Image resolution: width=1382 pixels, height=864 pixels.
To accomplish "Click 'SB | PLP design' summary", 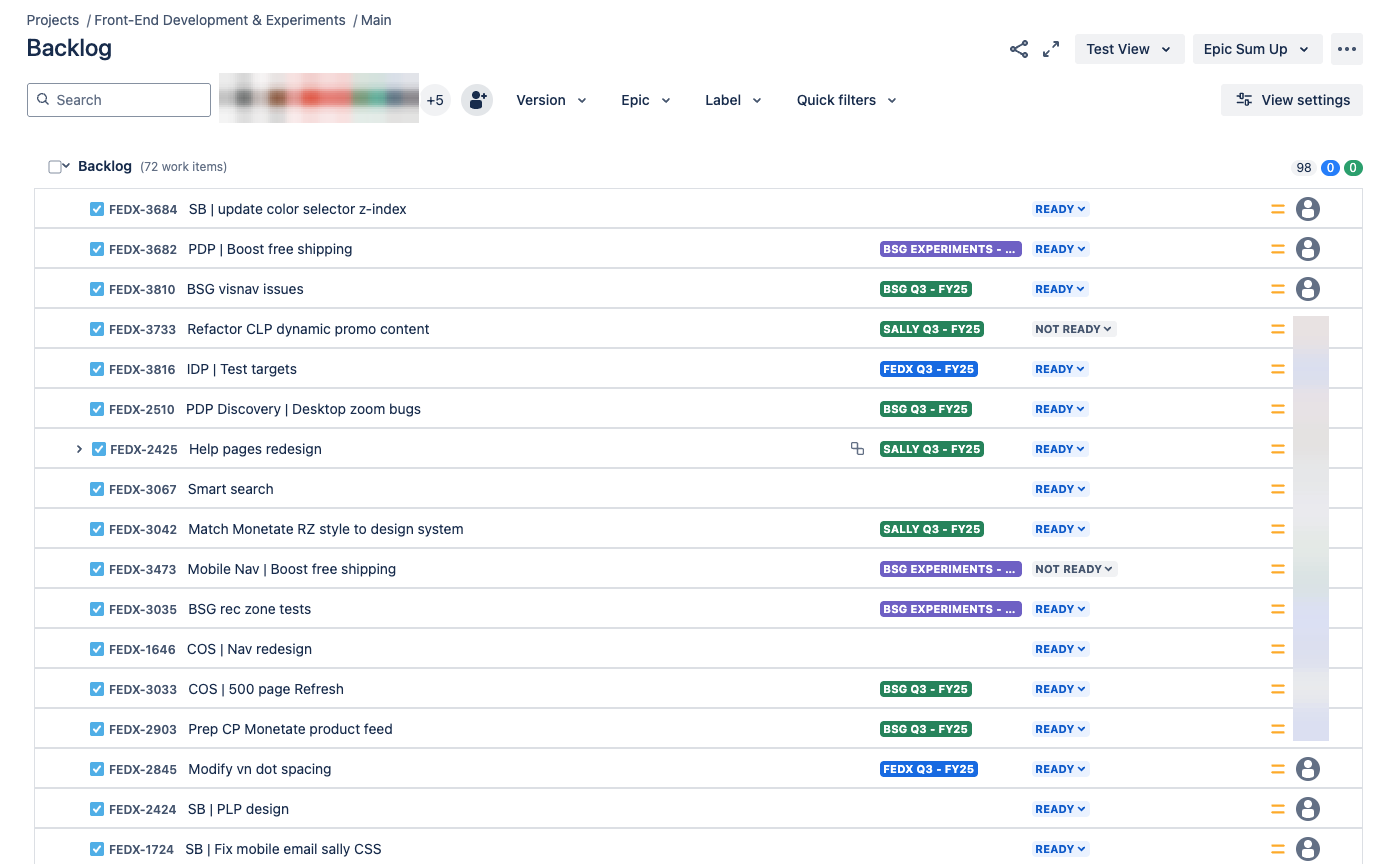I will tap(239, 809).
